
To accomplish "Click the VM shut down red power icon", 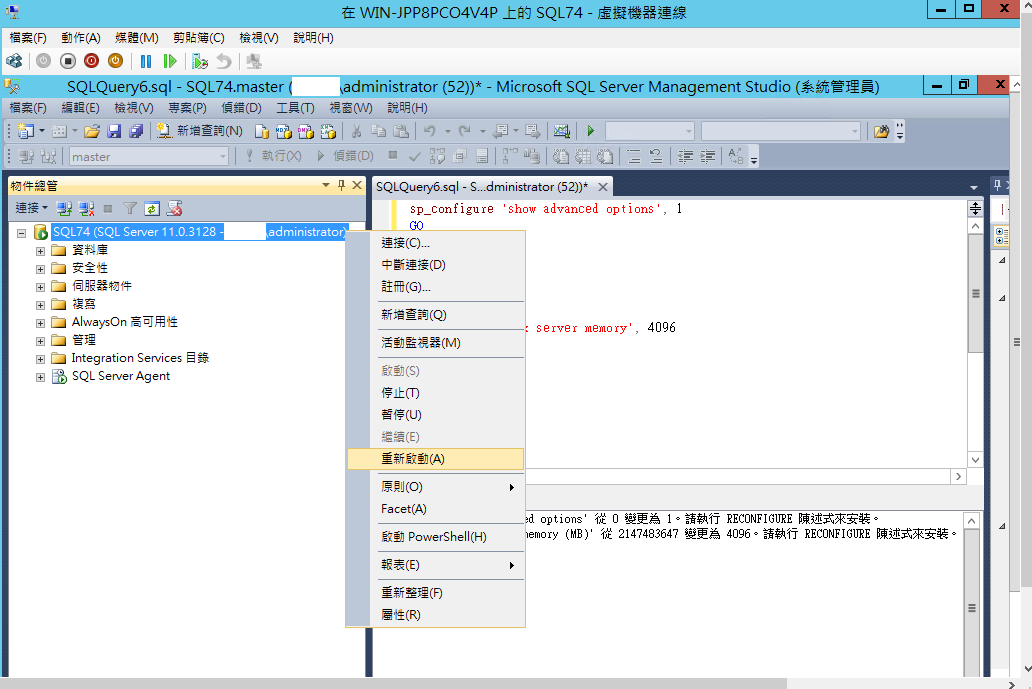I will tap(91, 61).
